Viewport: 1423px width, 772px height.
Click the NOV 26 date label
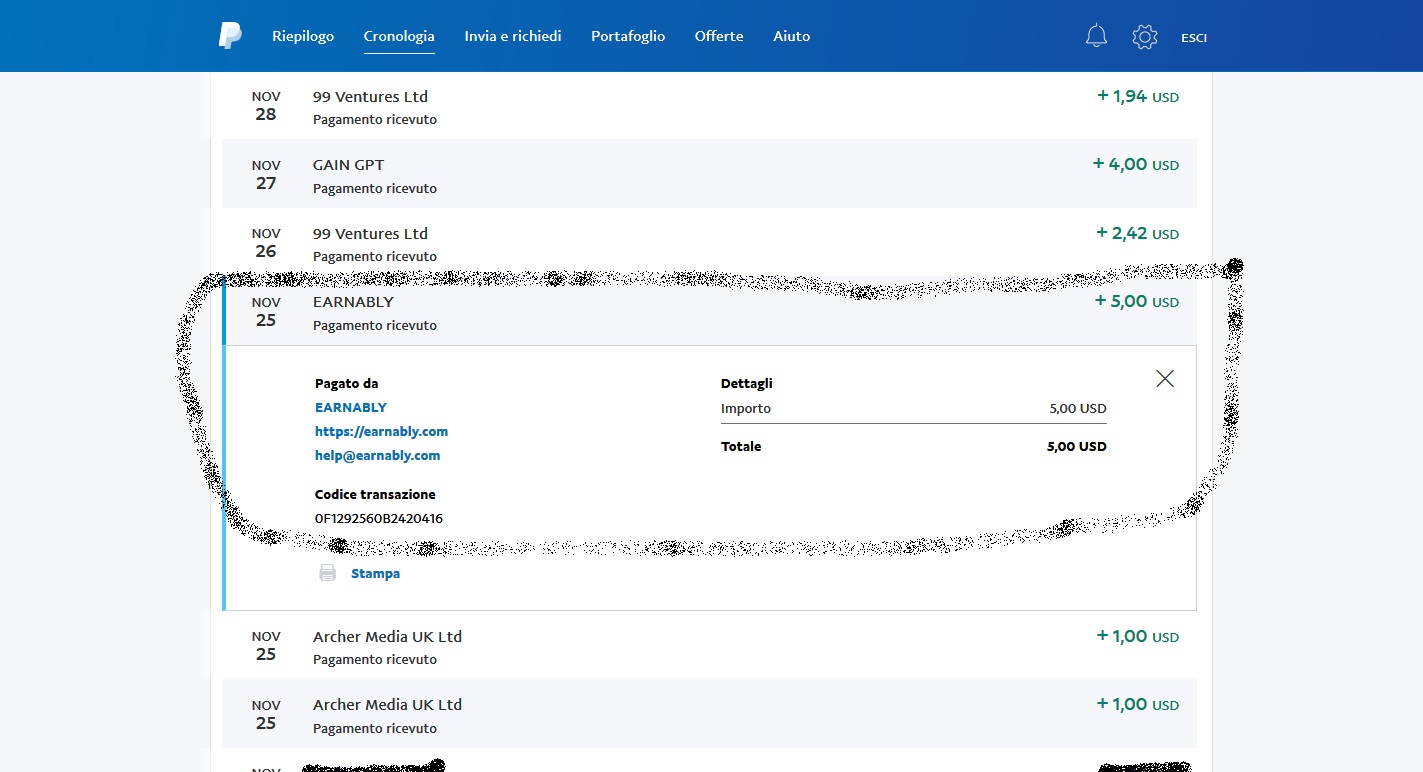[266, 242]
